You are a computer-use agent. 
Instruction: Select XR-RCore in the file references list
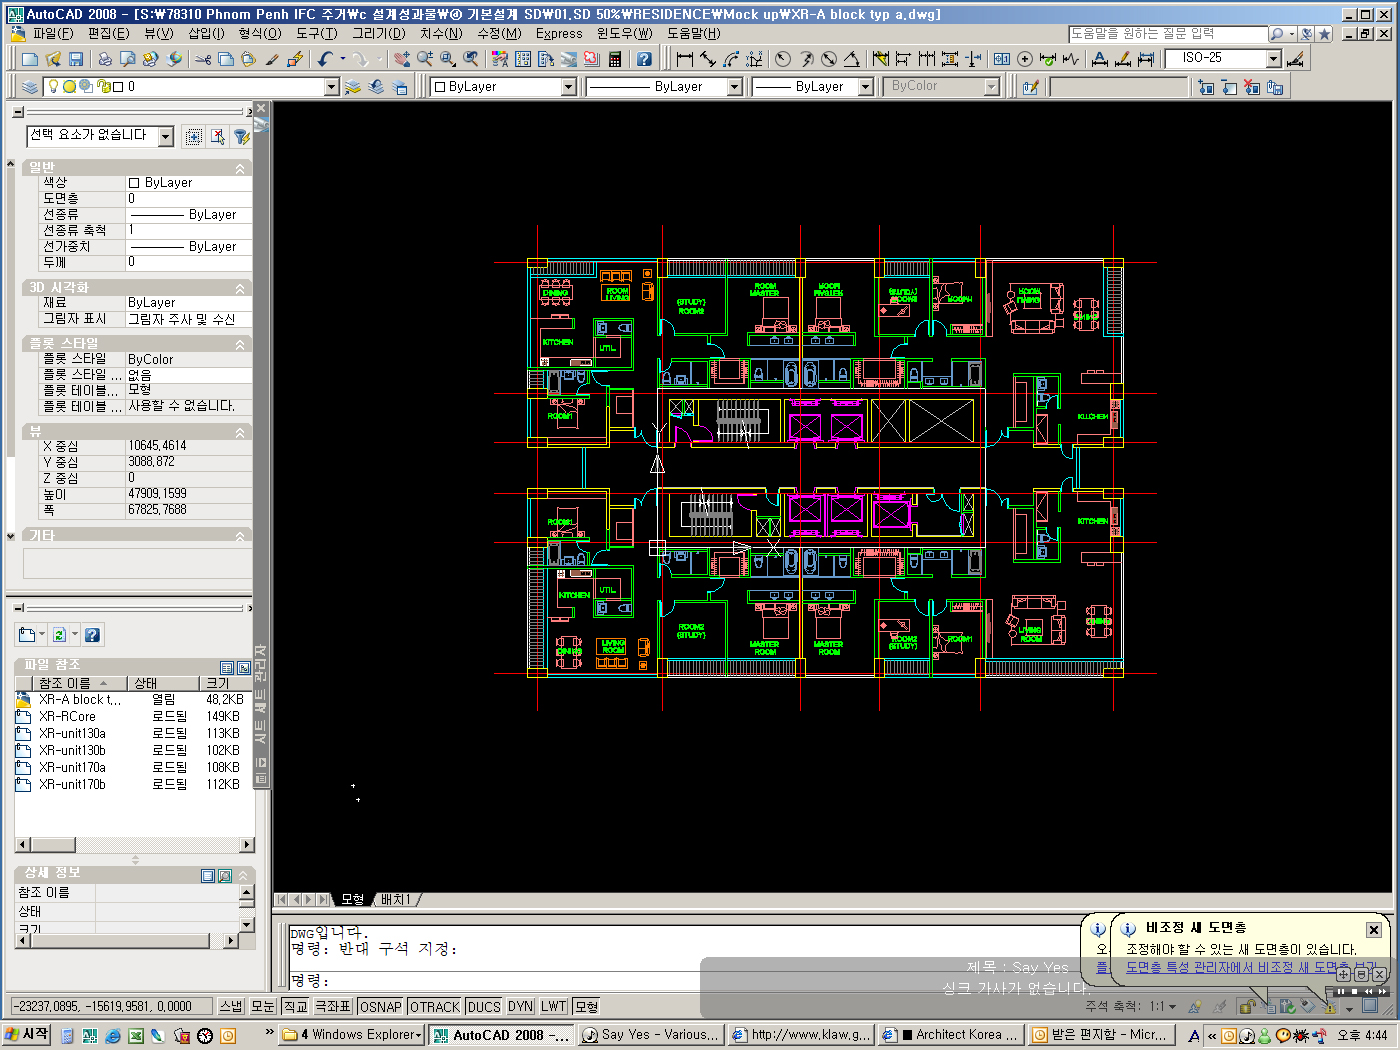pos(68,717)
